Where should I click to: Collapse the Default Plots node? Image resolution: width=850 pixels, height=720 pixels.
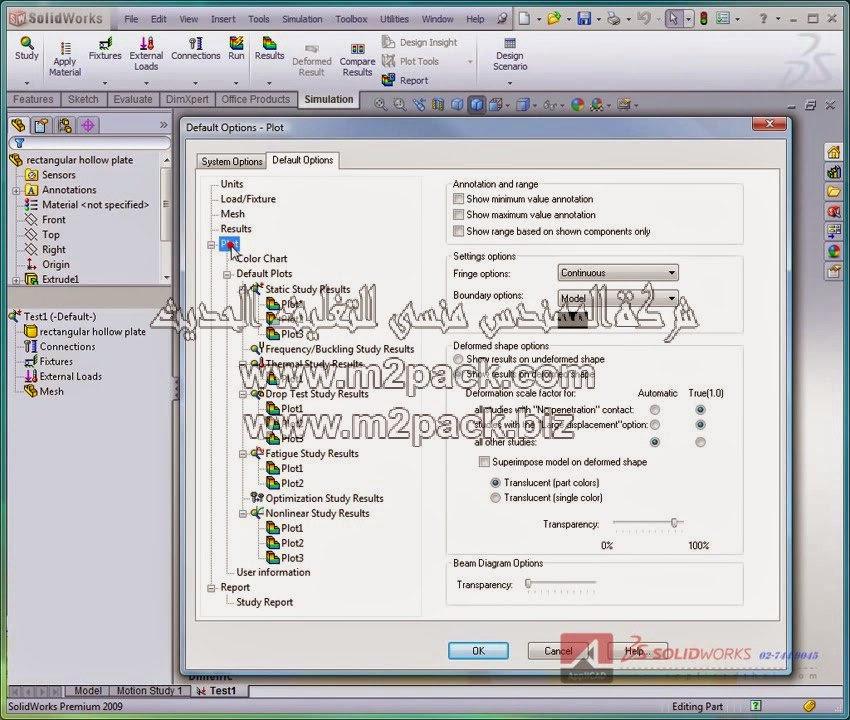pos(227,275)
